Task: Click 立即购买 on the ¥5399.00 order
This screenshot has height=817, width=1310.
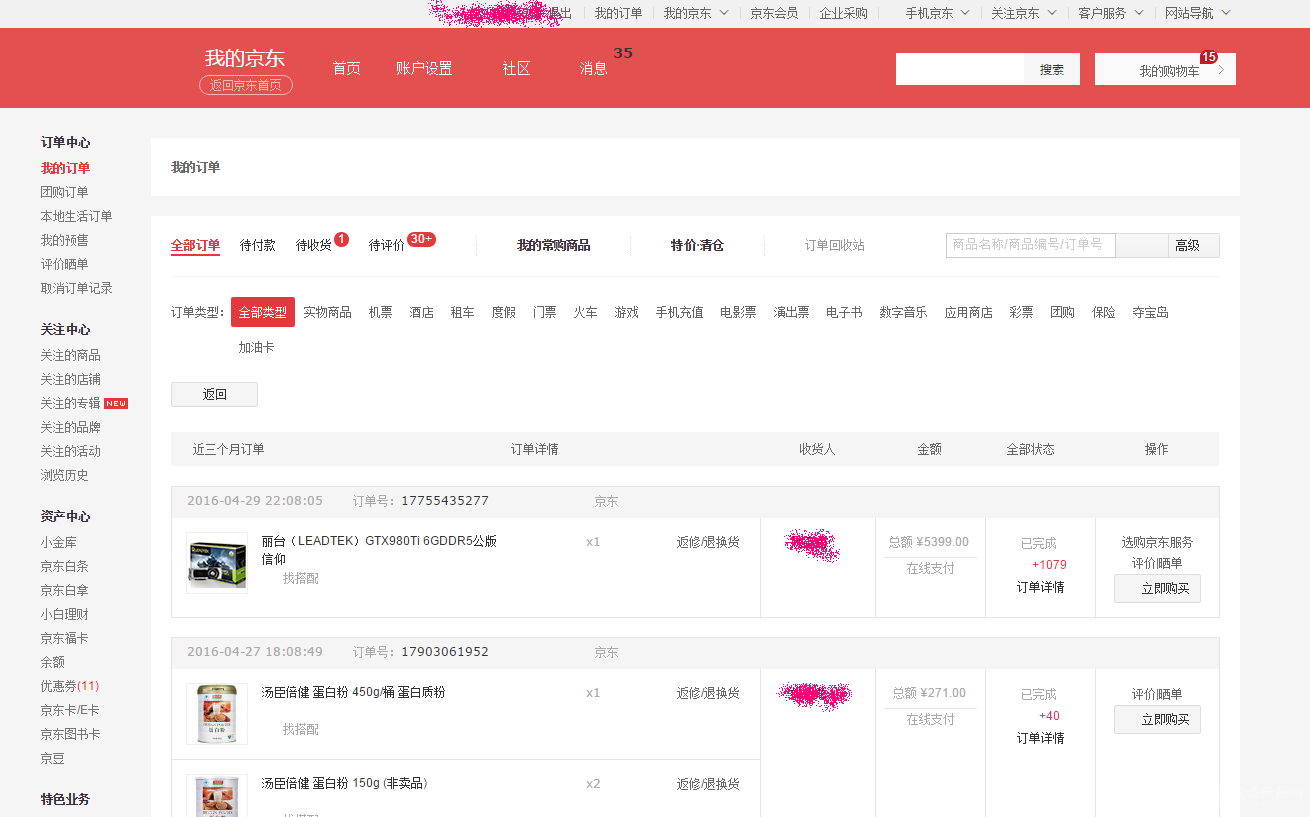Action: click(1157, 588)
